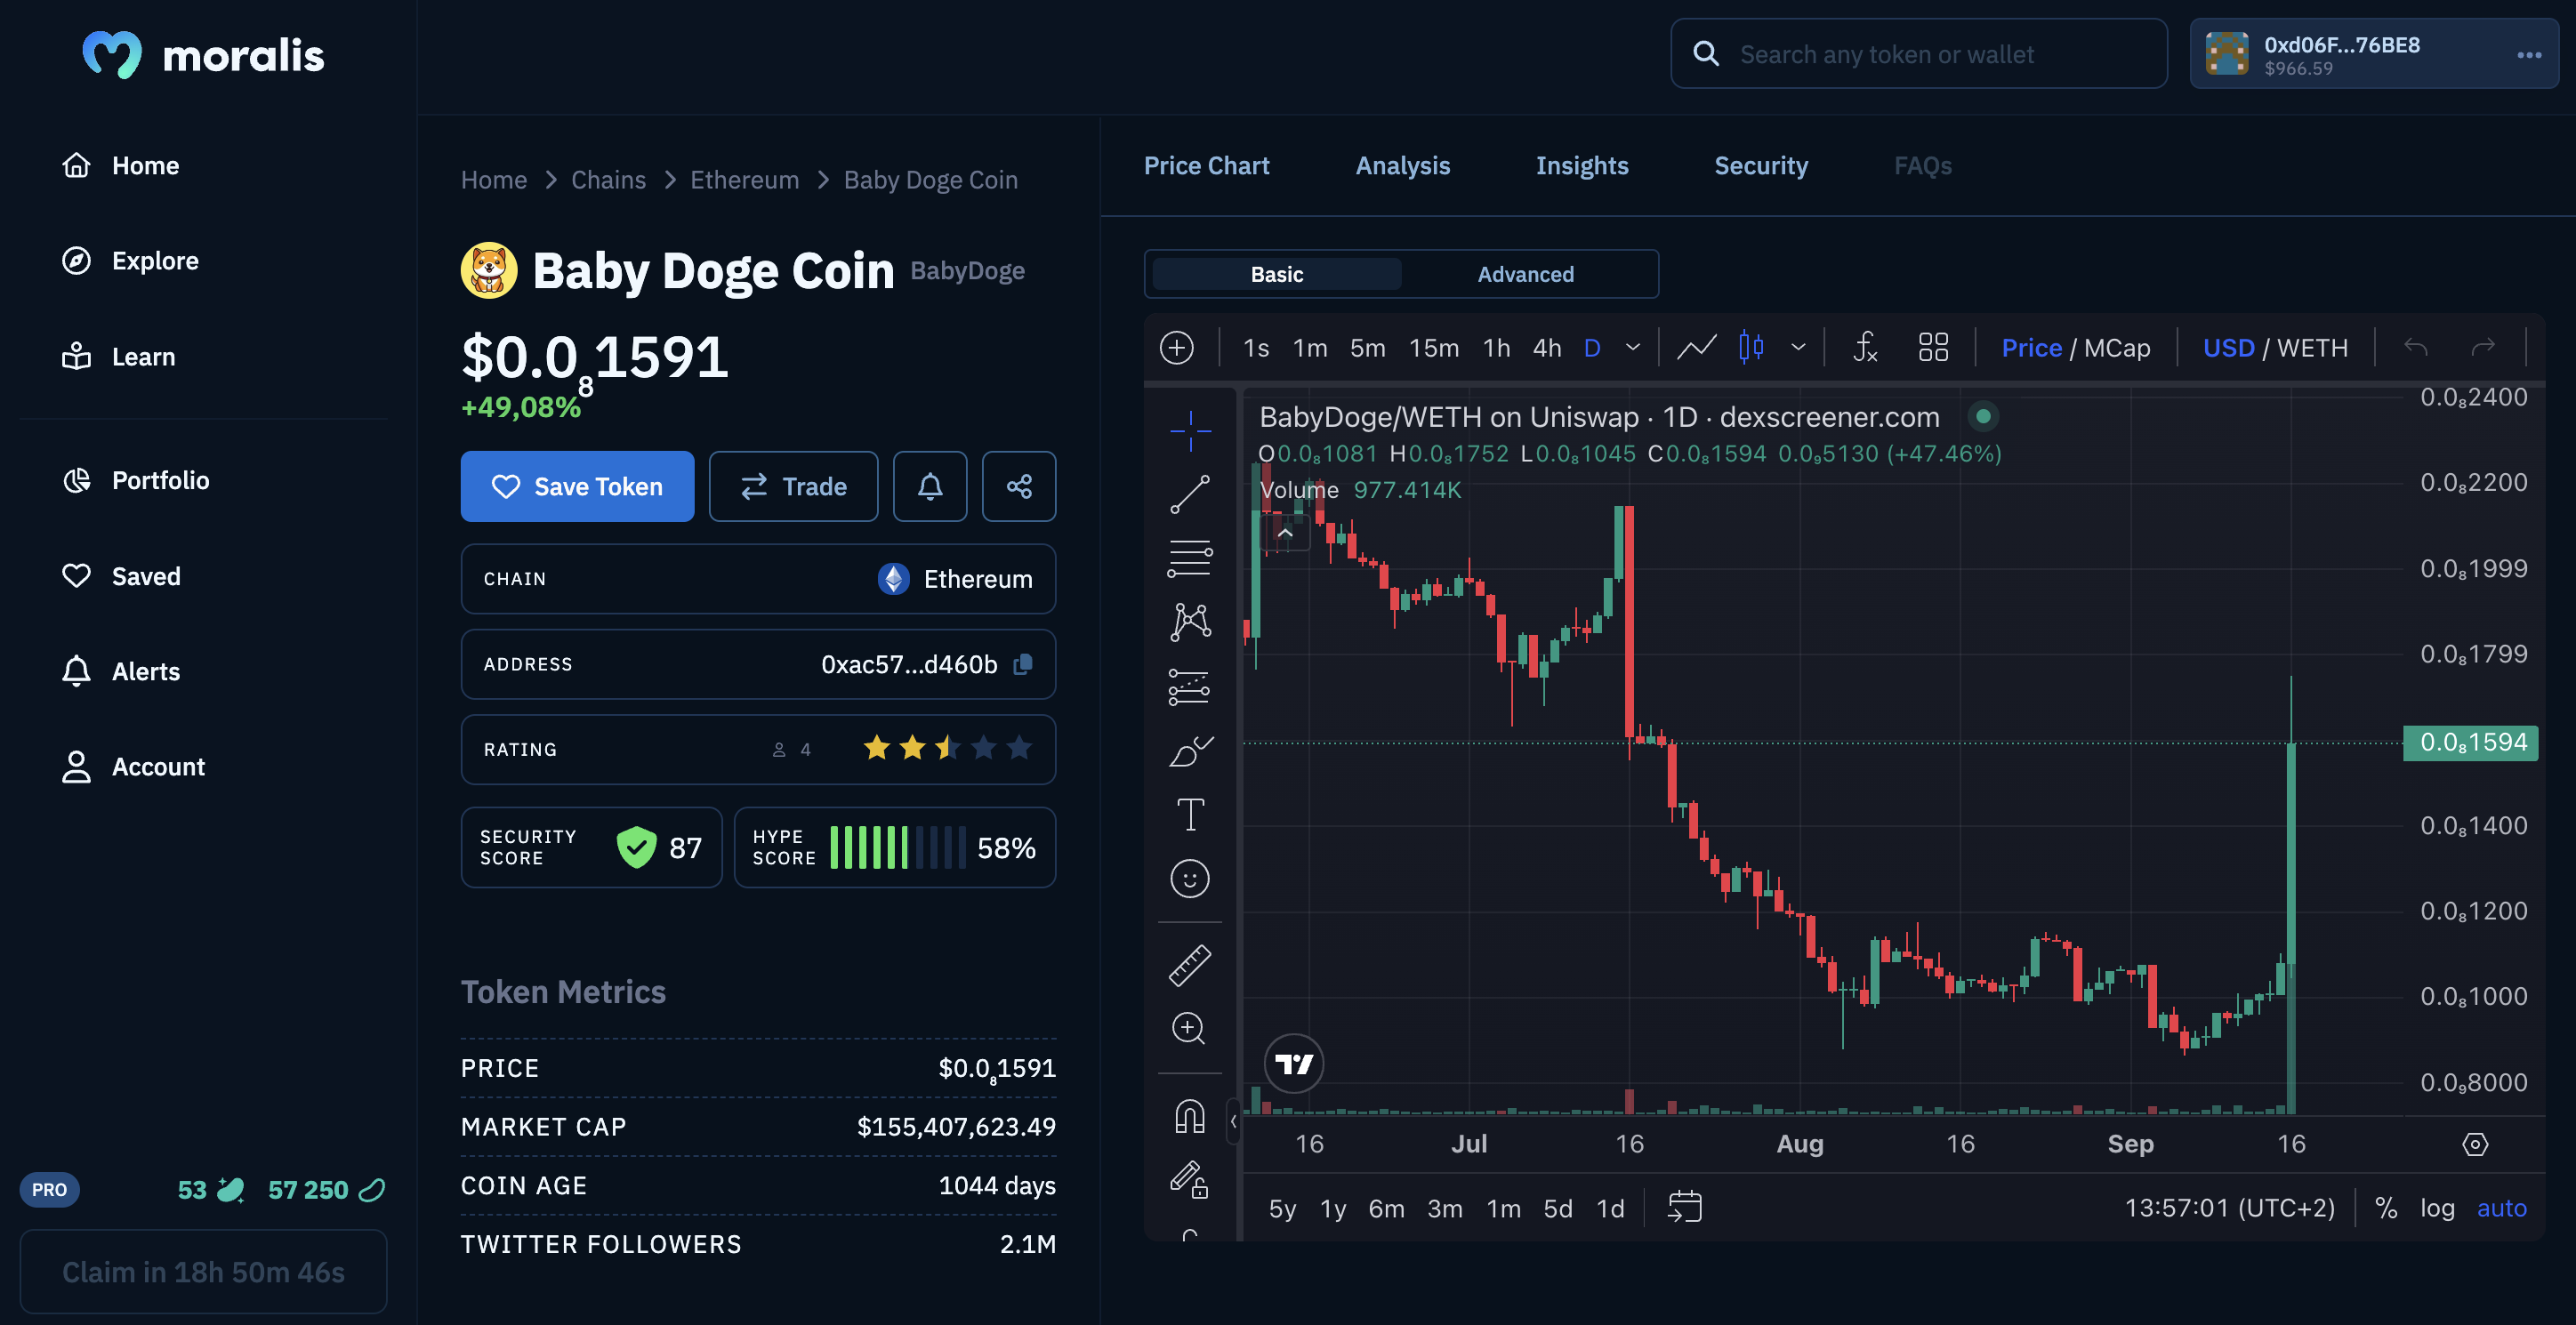Open the Fibonacci retracement tool
2576x1325 pixels.
(1189, 558)
